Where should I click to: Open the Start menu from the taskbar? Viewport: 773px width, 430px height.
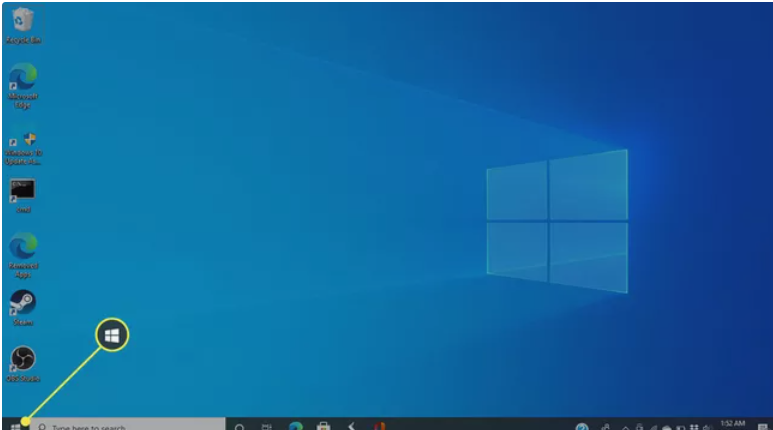pyautogui.click(x=15, y=426)
